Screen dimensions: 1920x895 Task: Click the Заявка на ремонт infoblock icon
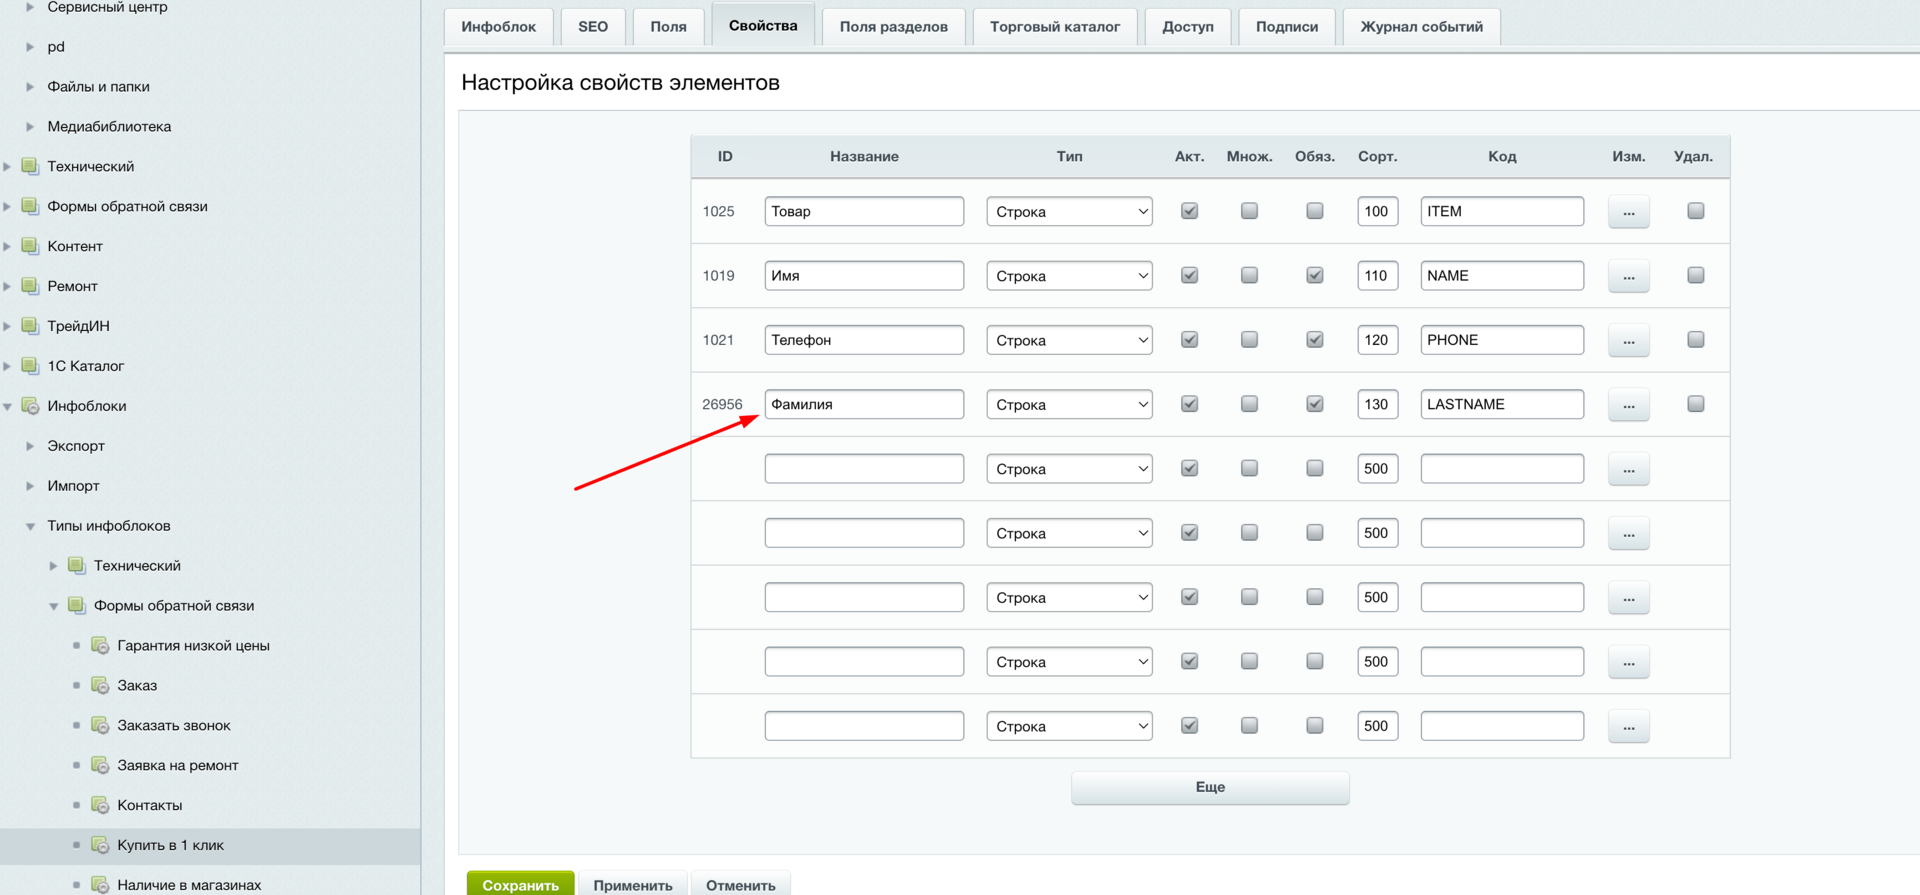point(100,765)
